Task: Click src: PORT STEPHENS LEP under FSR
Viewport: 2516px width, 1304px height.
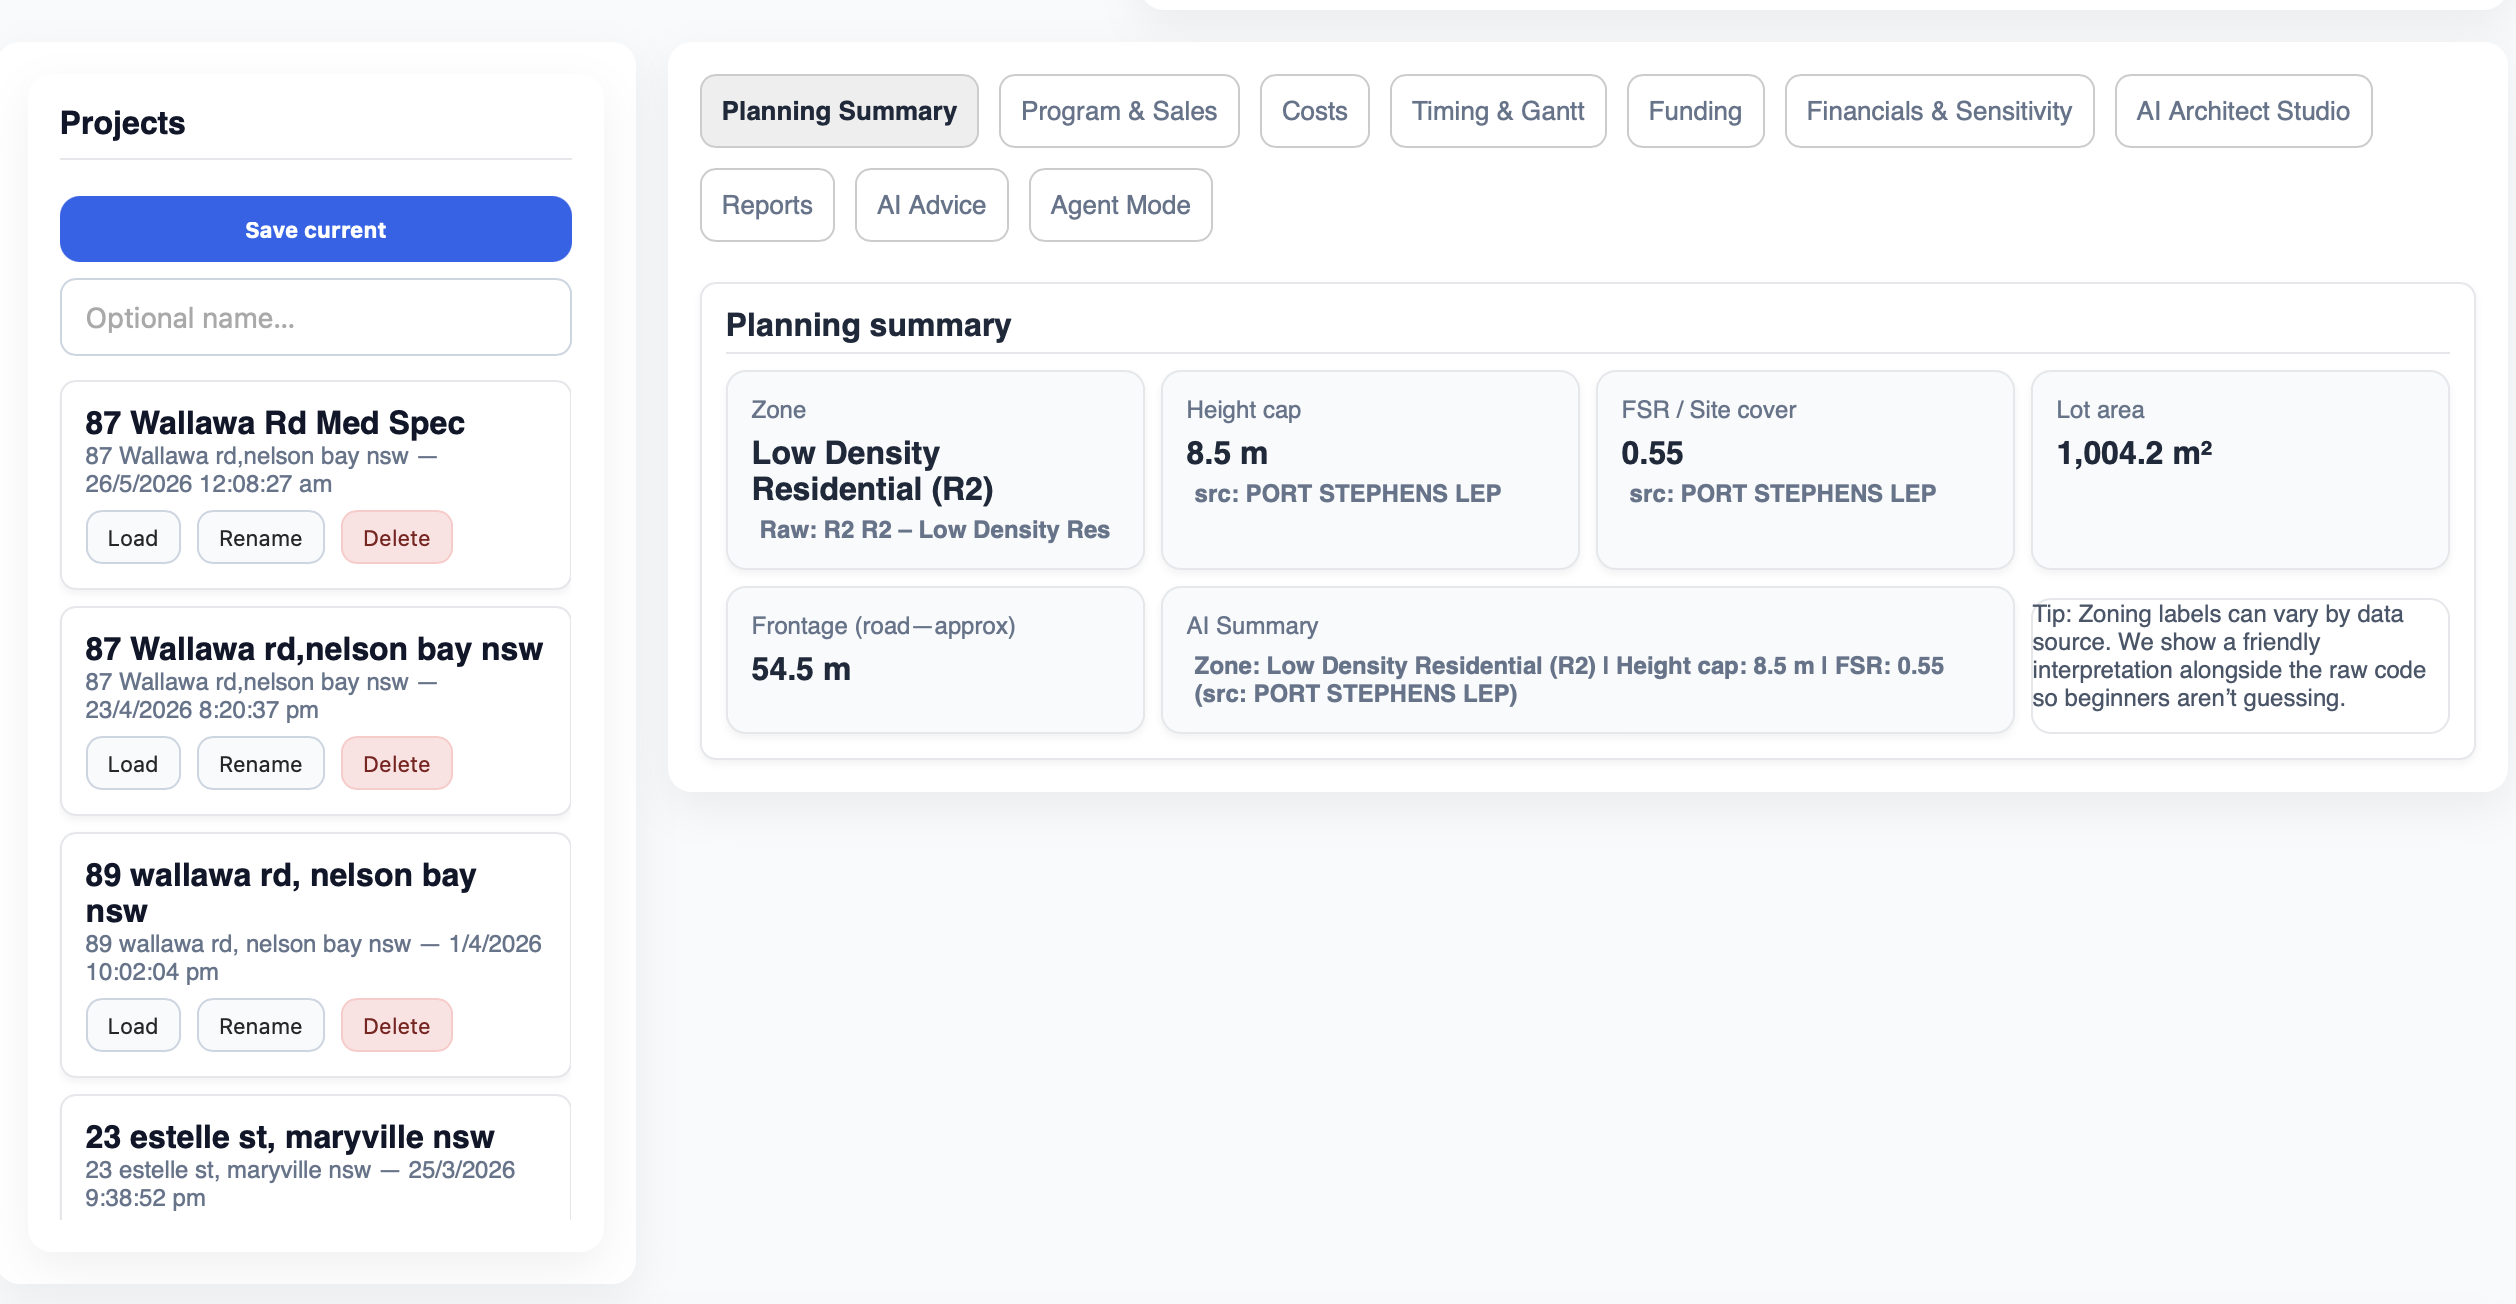Action: coord(1782,494)
